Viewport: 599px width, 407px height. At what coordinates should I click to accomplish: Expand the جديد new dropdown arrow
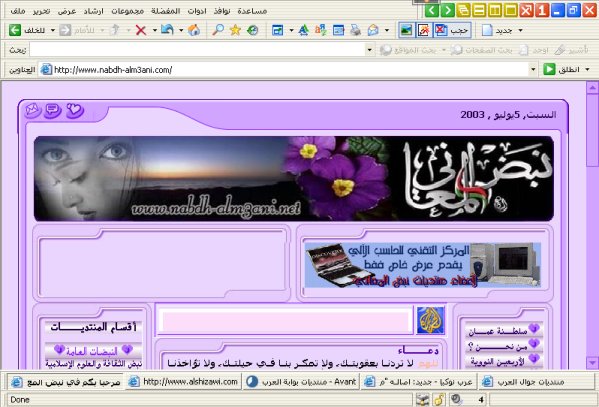pyautogui.click(x=520, y=30)
